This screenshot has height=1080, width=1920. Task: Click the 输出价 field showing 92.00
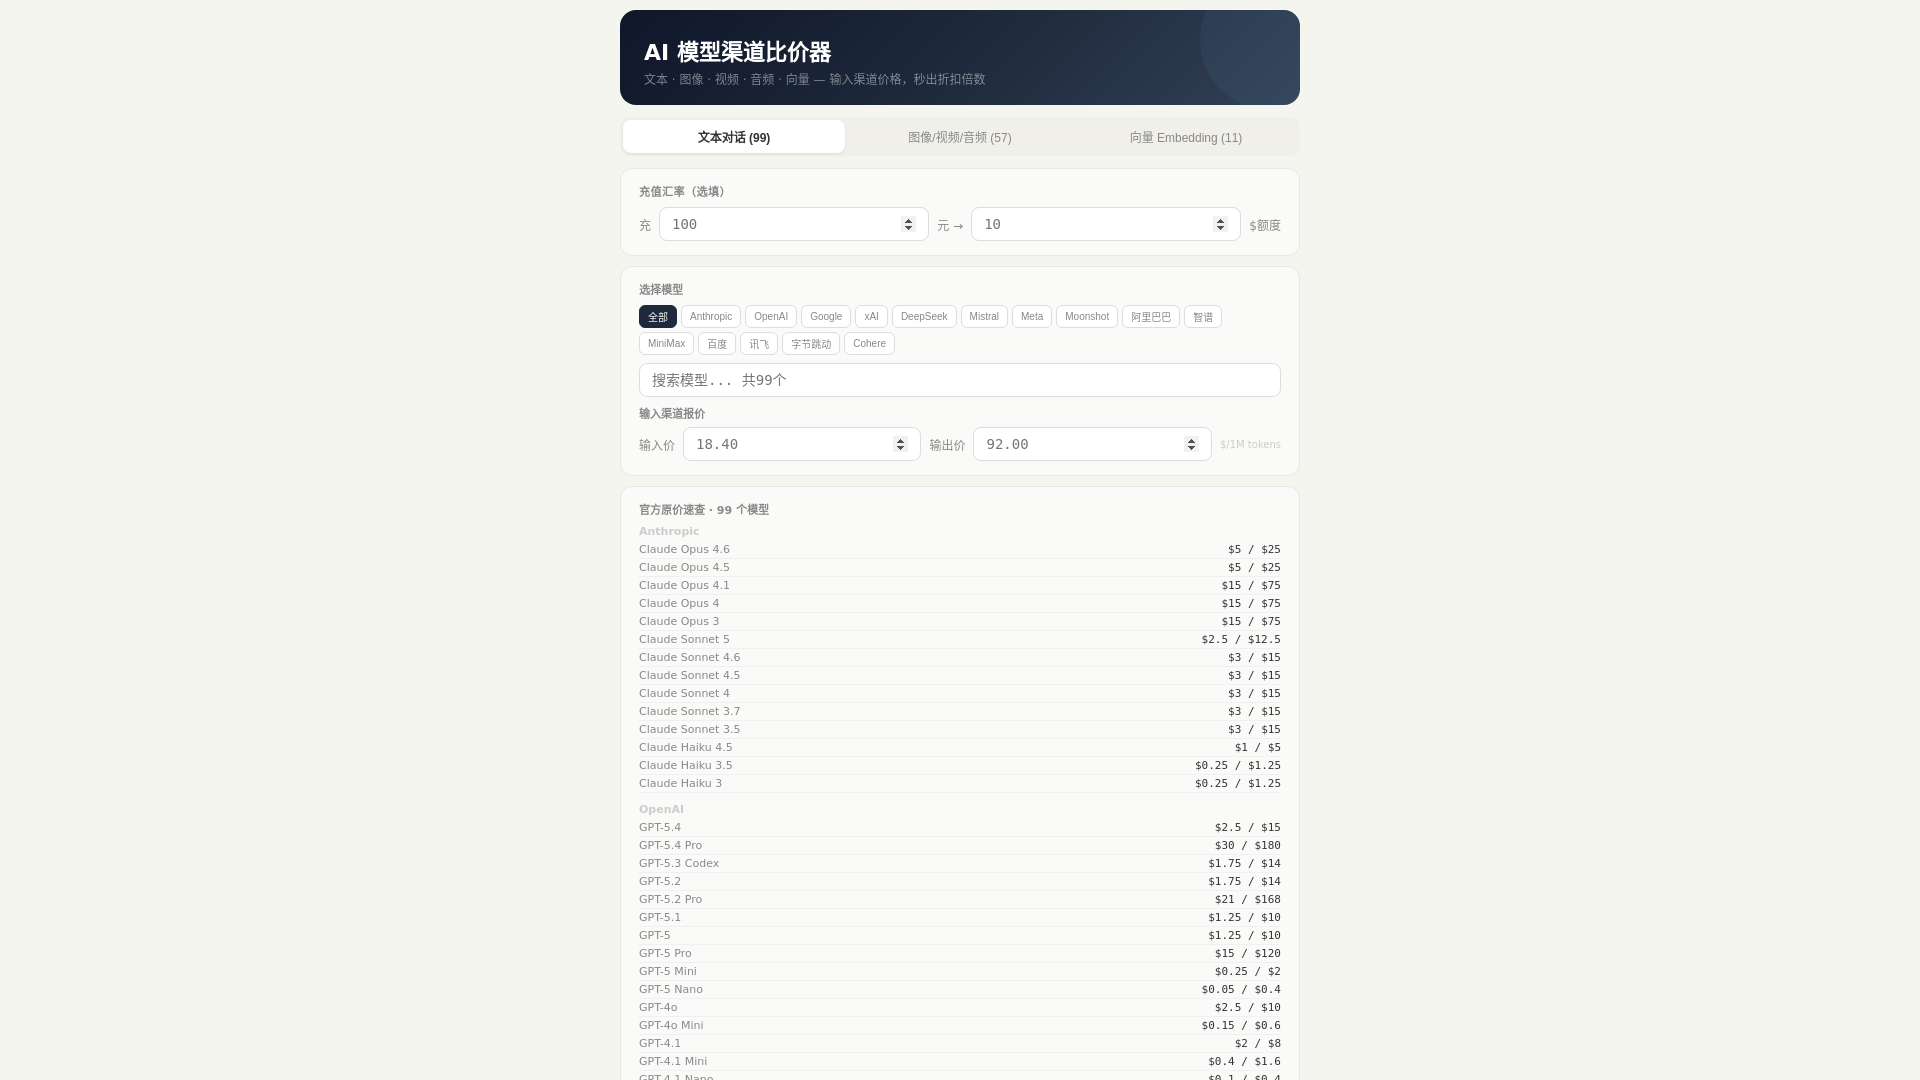coord(1092,444)
